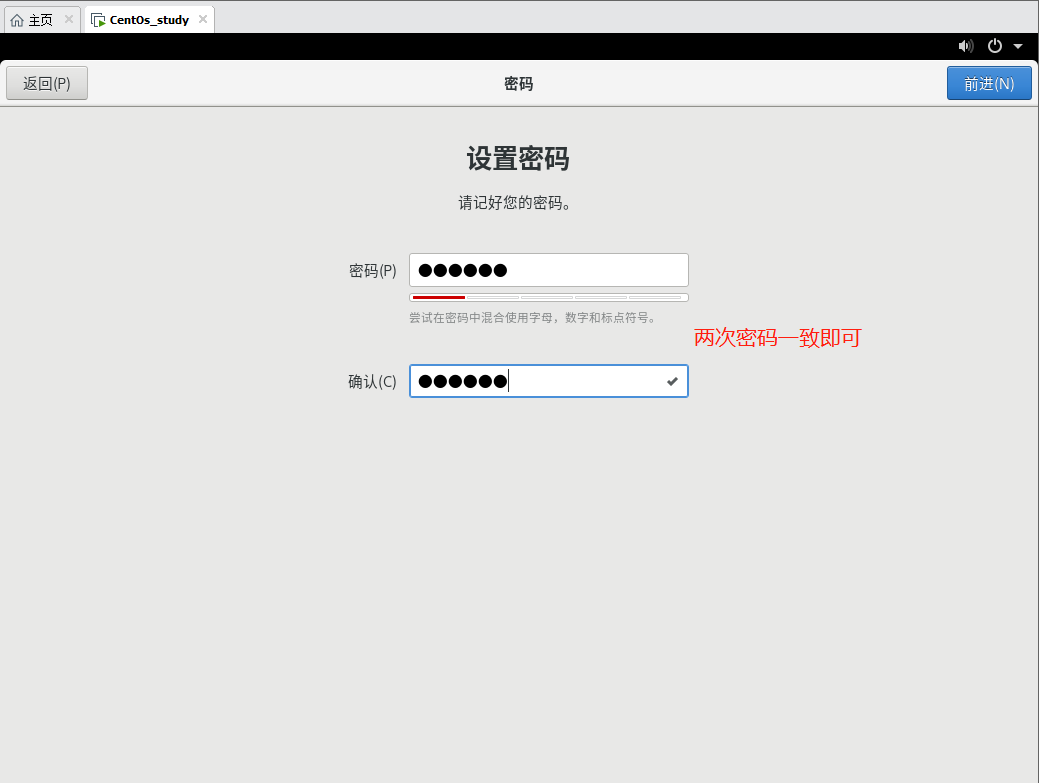Viewport: 1039px width, 783px height.
Task: Click the red segment of the password strength meter
Action: [437, 297]
